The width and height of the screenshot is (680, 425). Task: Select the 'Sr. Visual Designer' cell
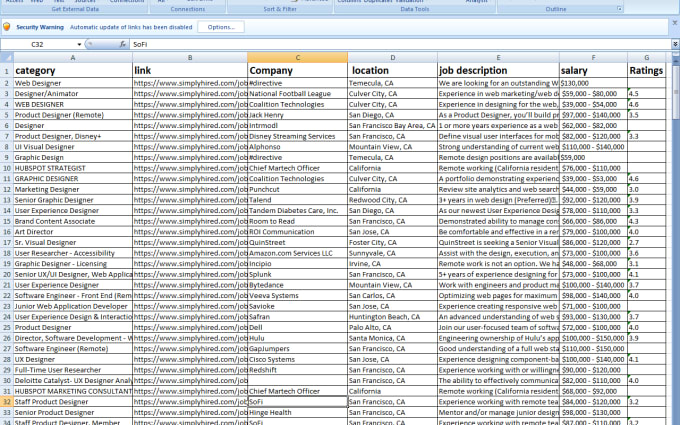click(x=73, y=242)
